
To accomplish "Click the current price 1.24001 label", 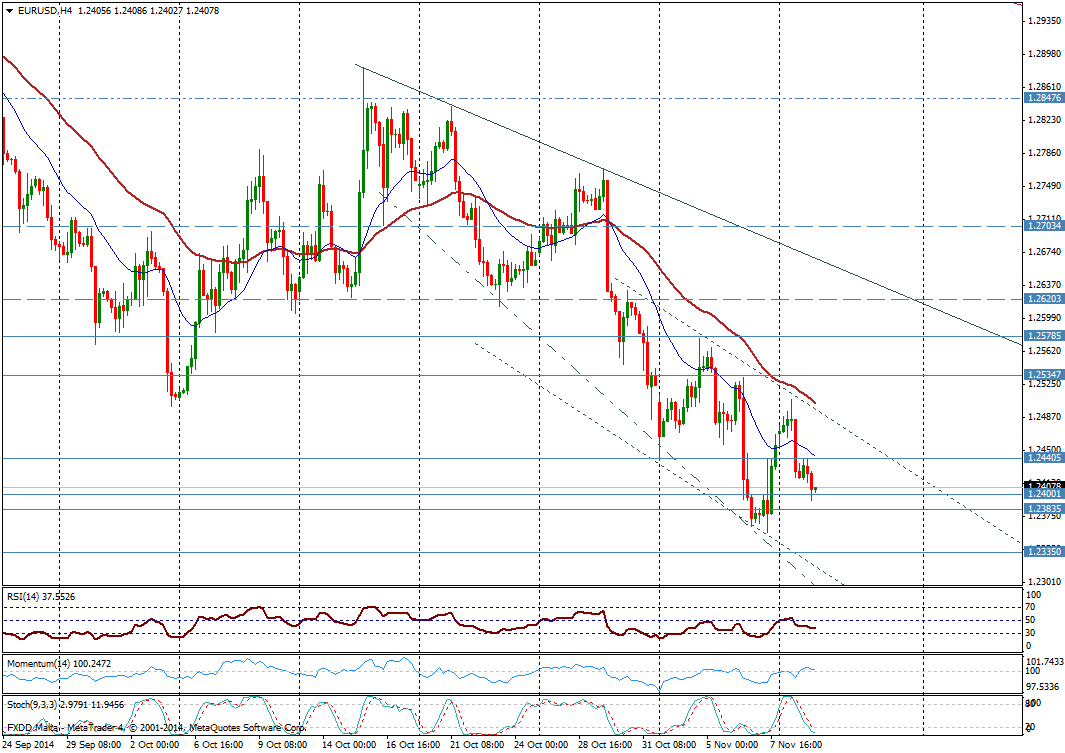I will click(1043, 494).
